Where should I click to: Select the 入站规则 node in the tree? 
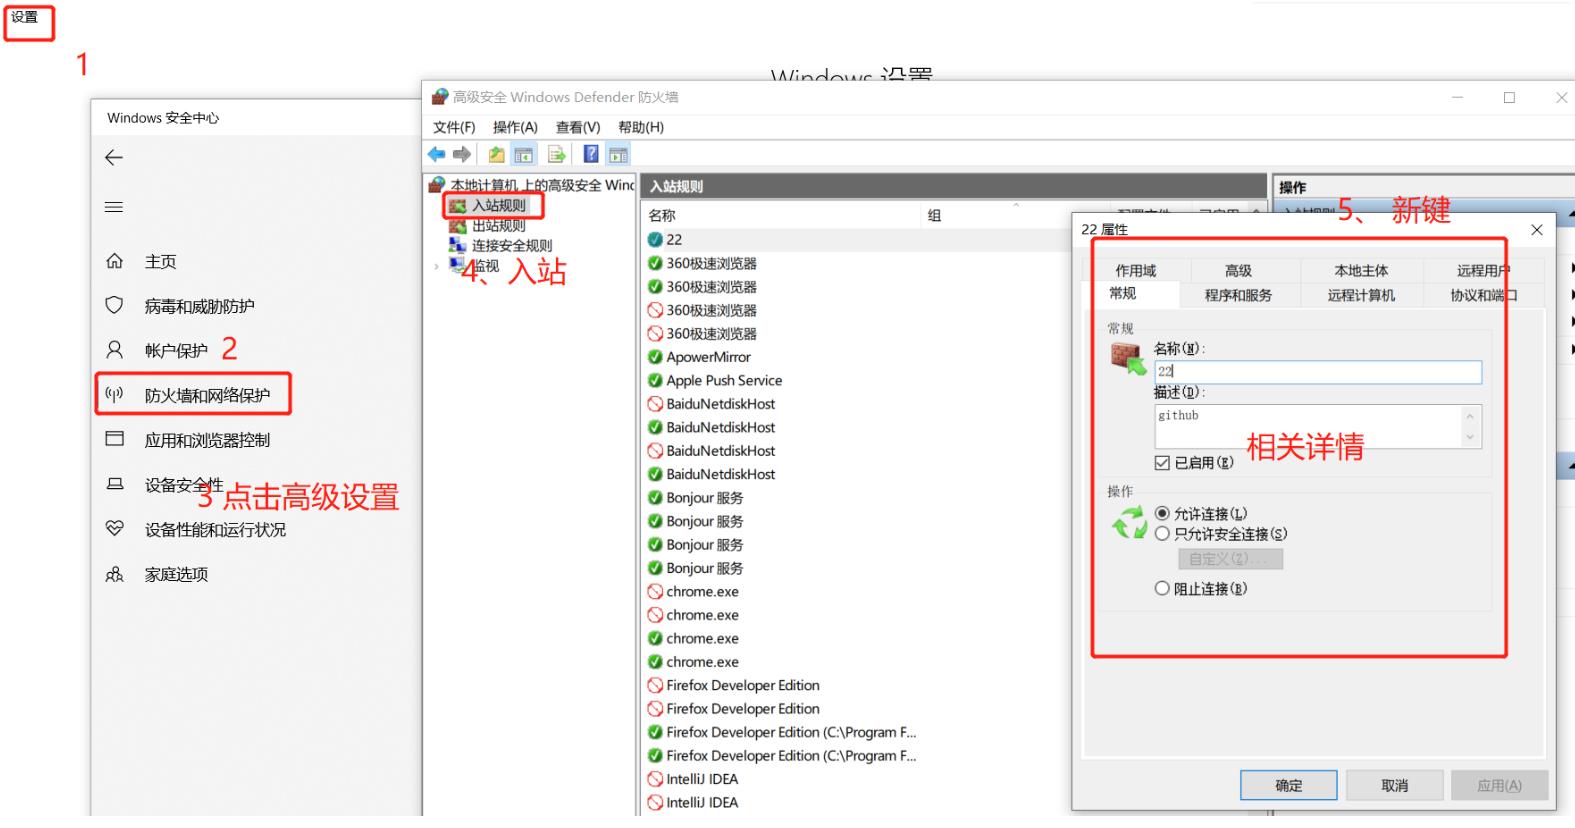coord(498,205)
